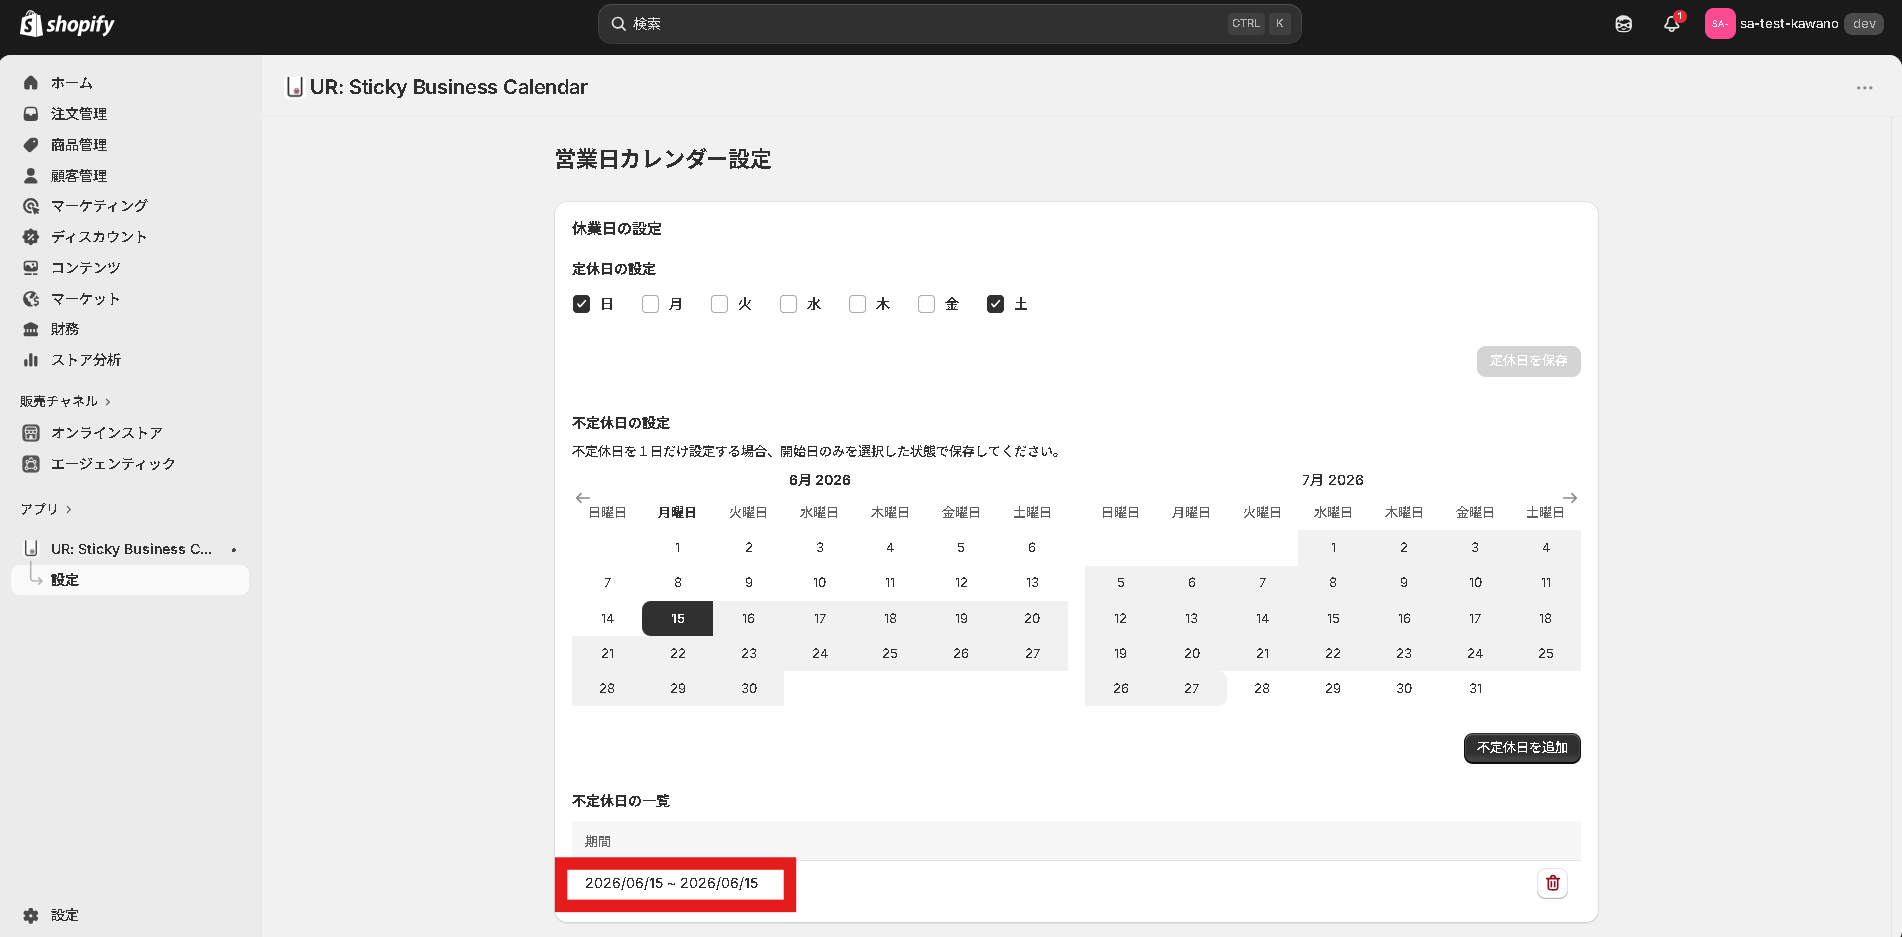Click the エージェンティック icon
This screenshot has height=937, width=1902.
31,464
